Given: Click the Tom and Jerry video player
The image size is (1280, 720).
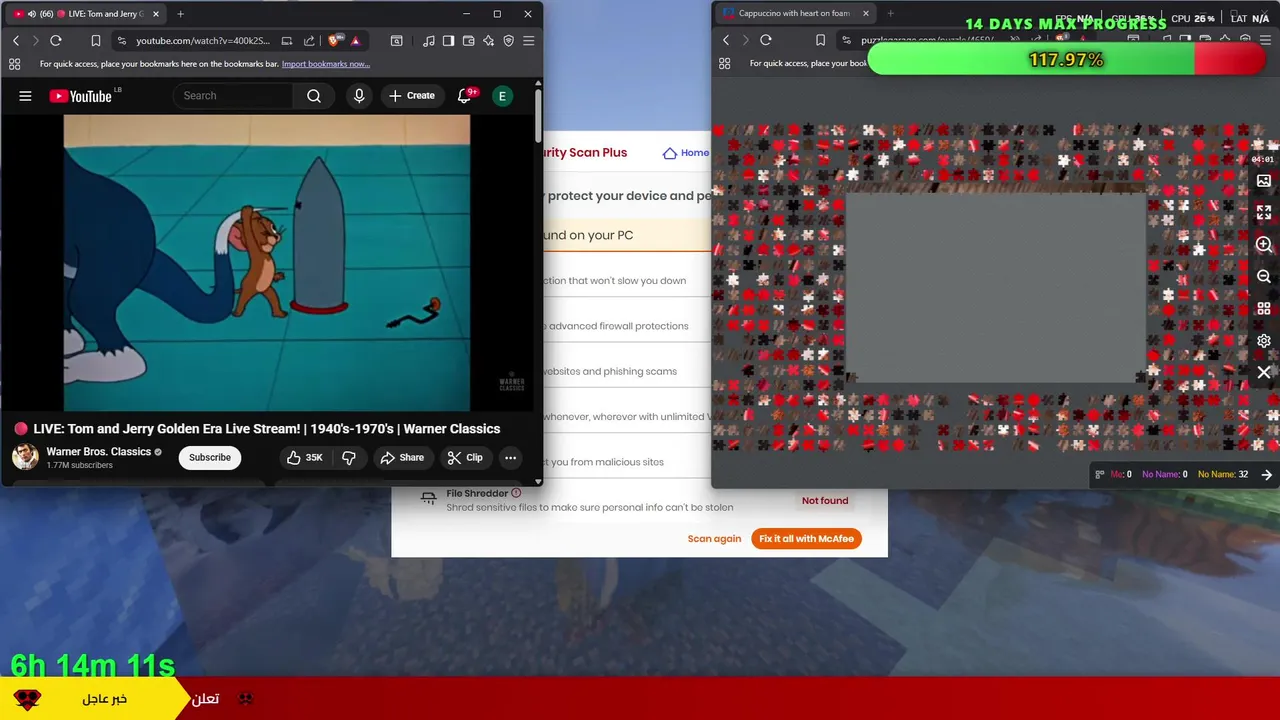Looking at the screenshot, I should (x=266, y=262).
